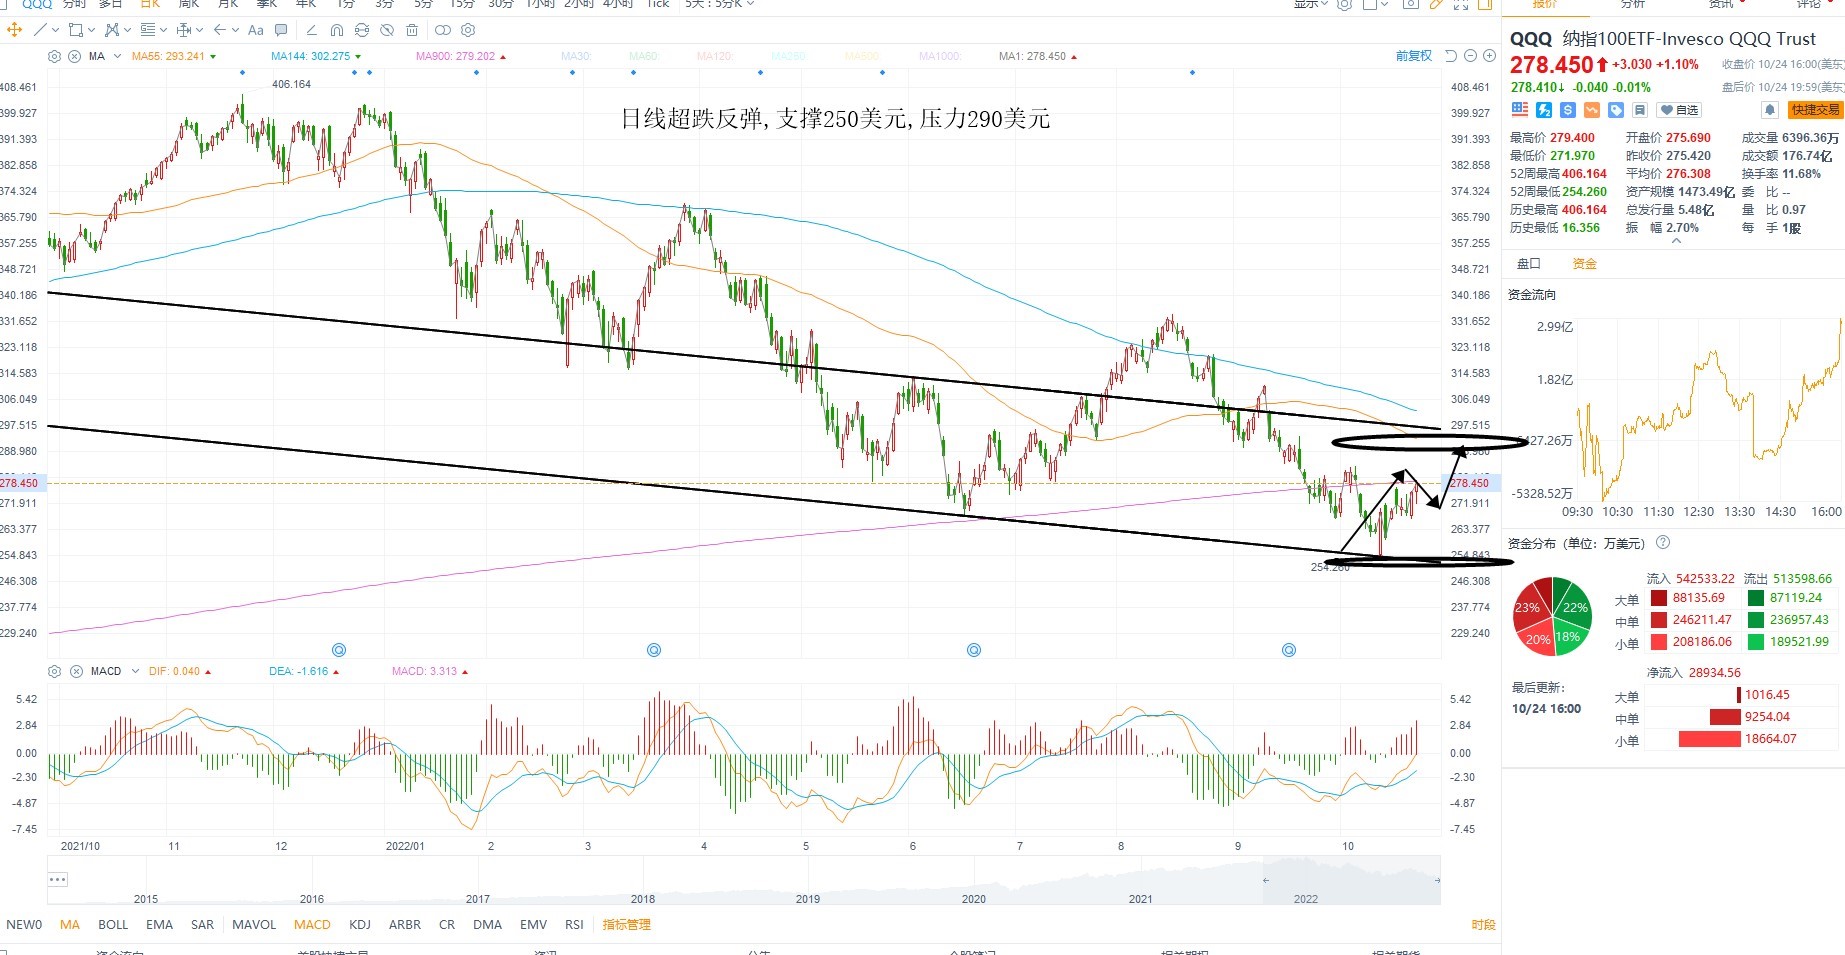Delete drawings with the trash can icon

pos(412,30)
